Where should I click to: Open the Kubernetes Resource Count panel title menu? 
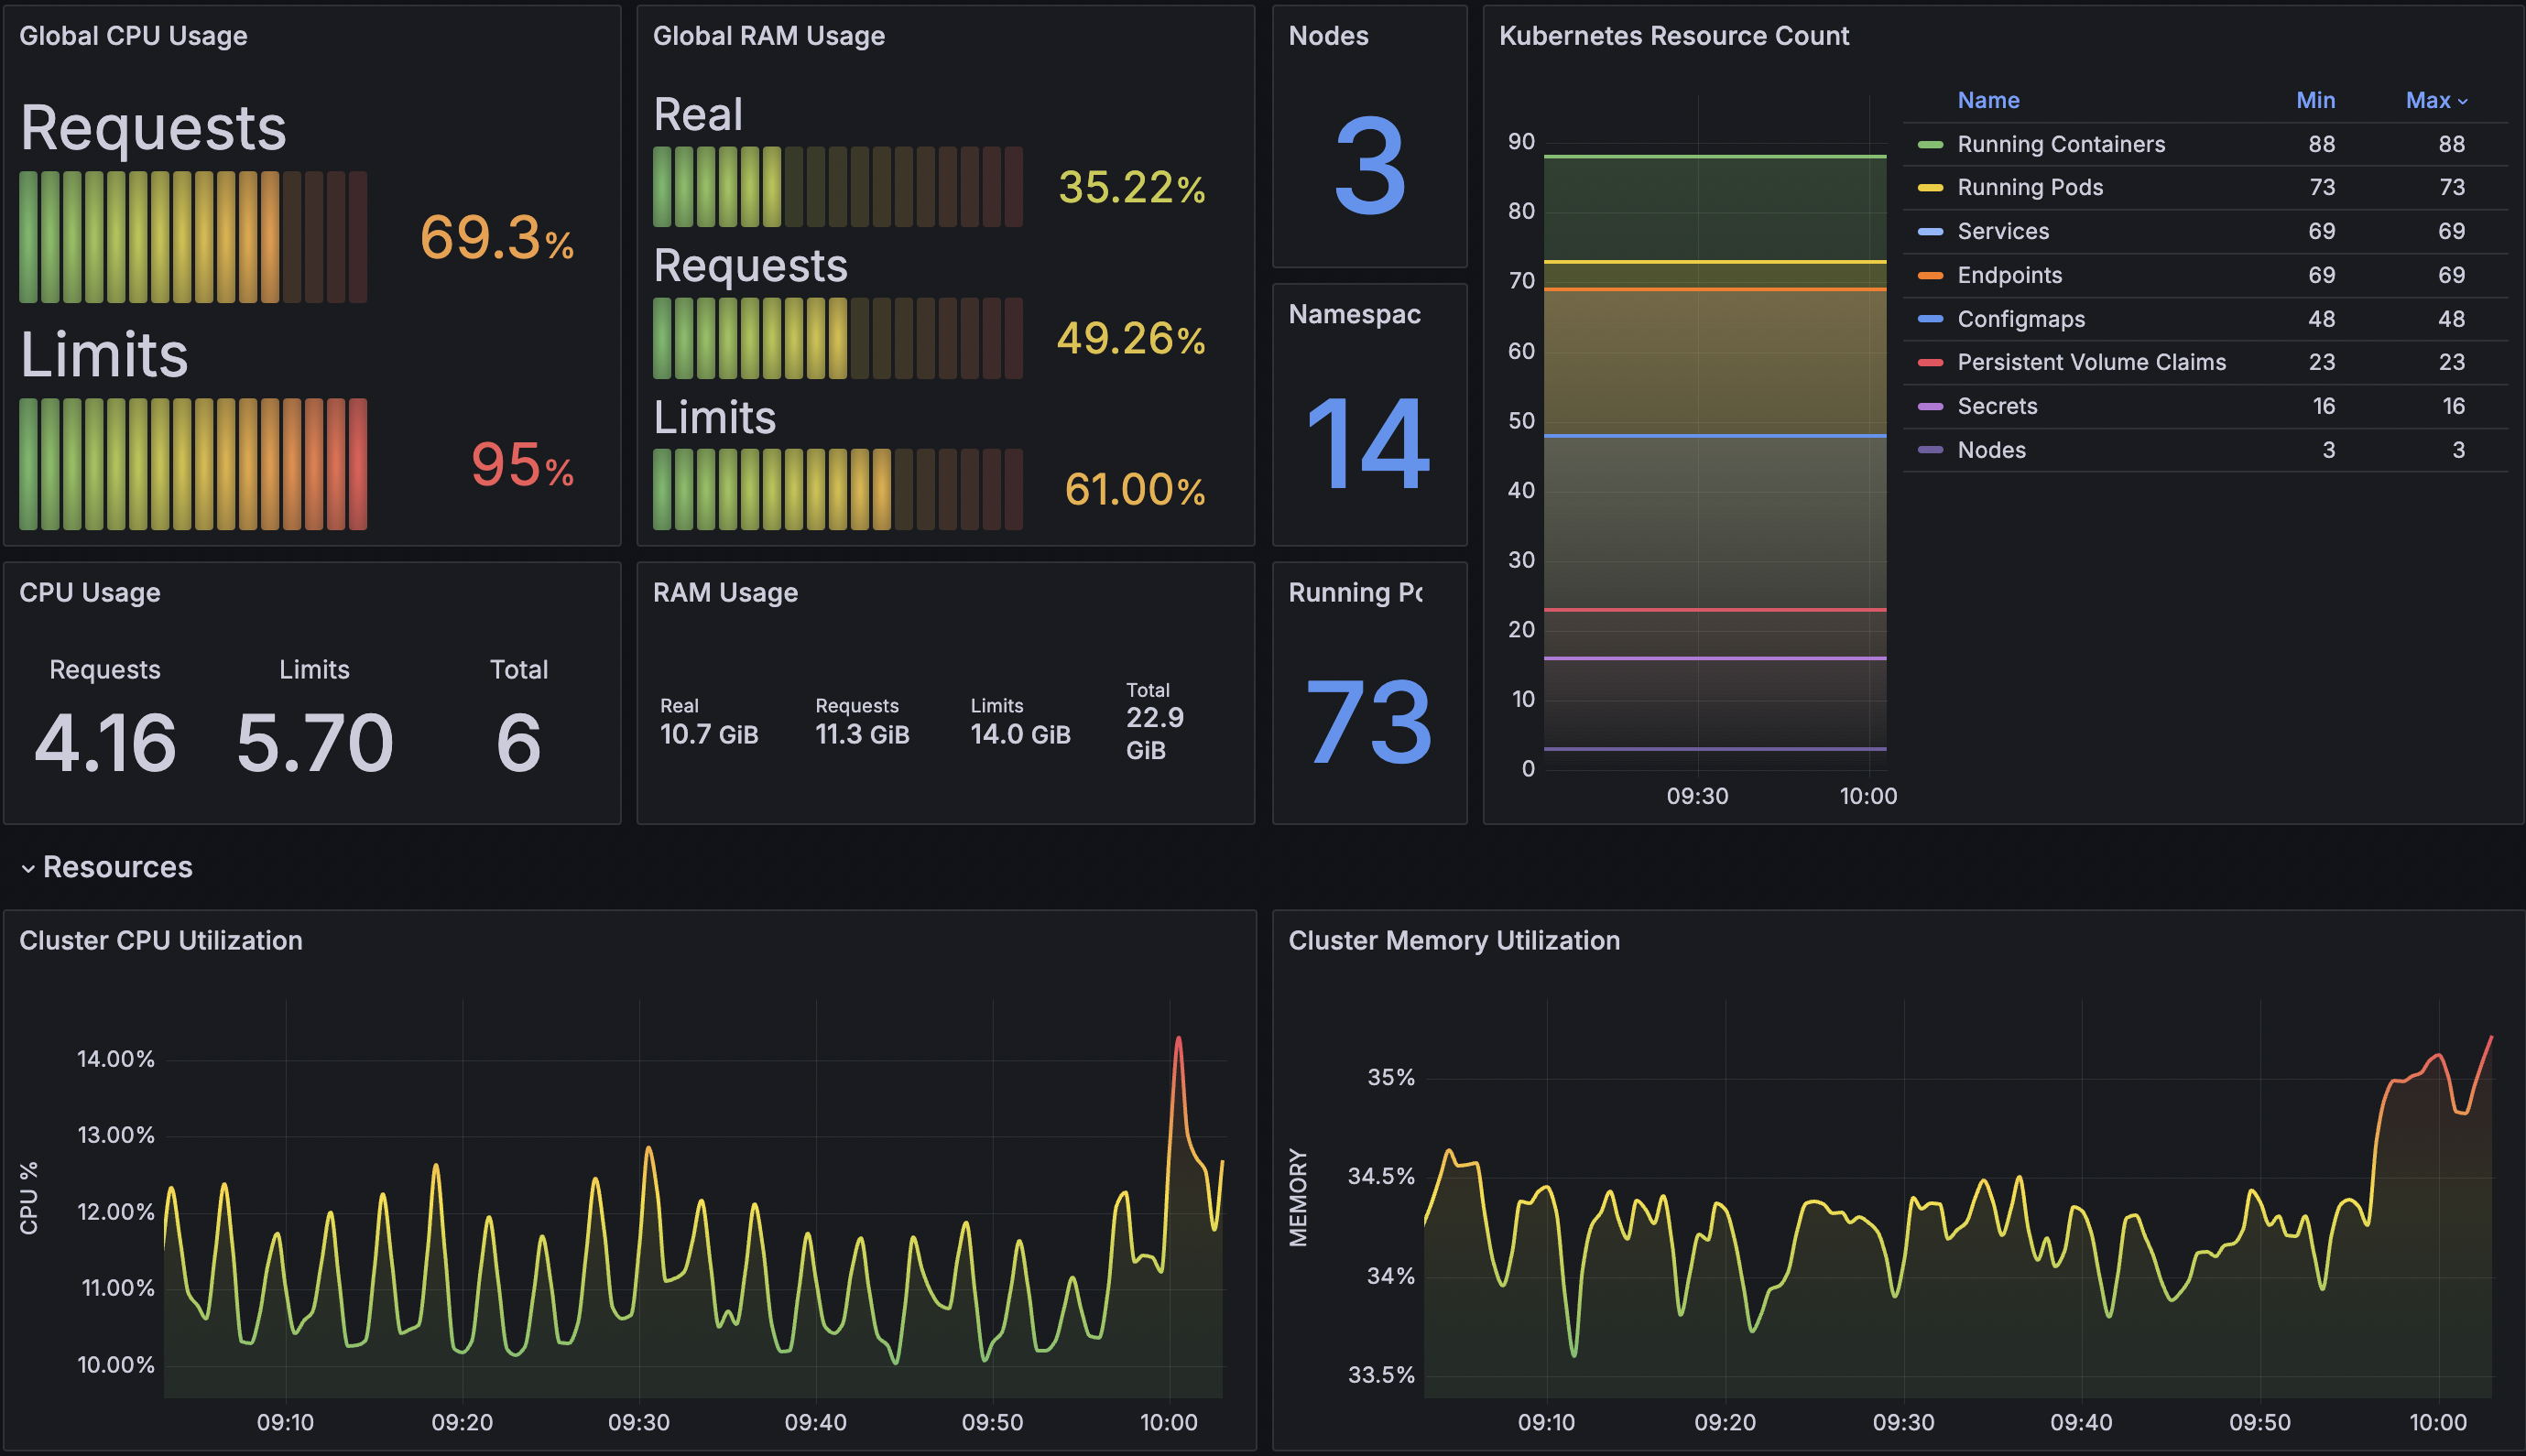[1673, 36]
